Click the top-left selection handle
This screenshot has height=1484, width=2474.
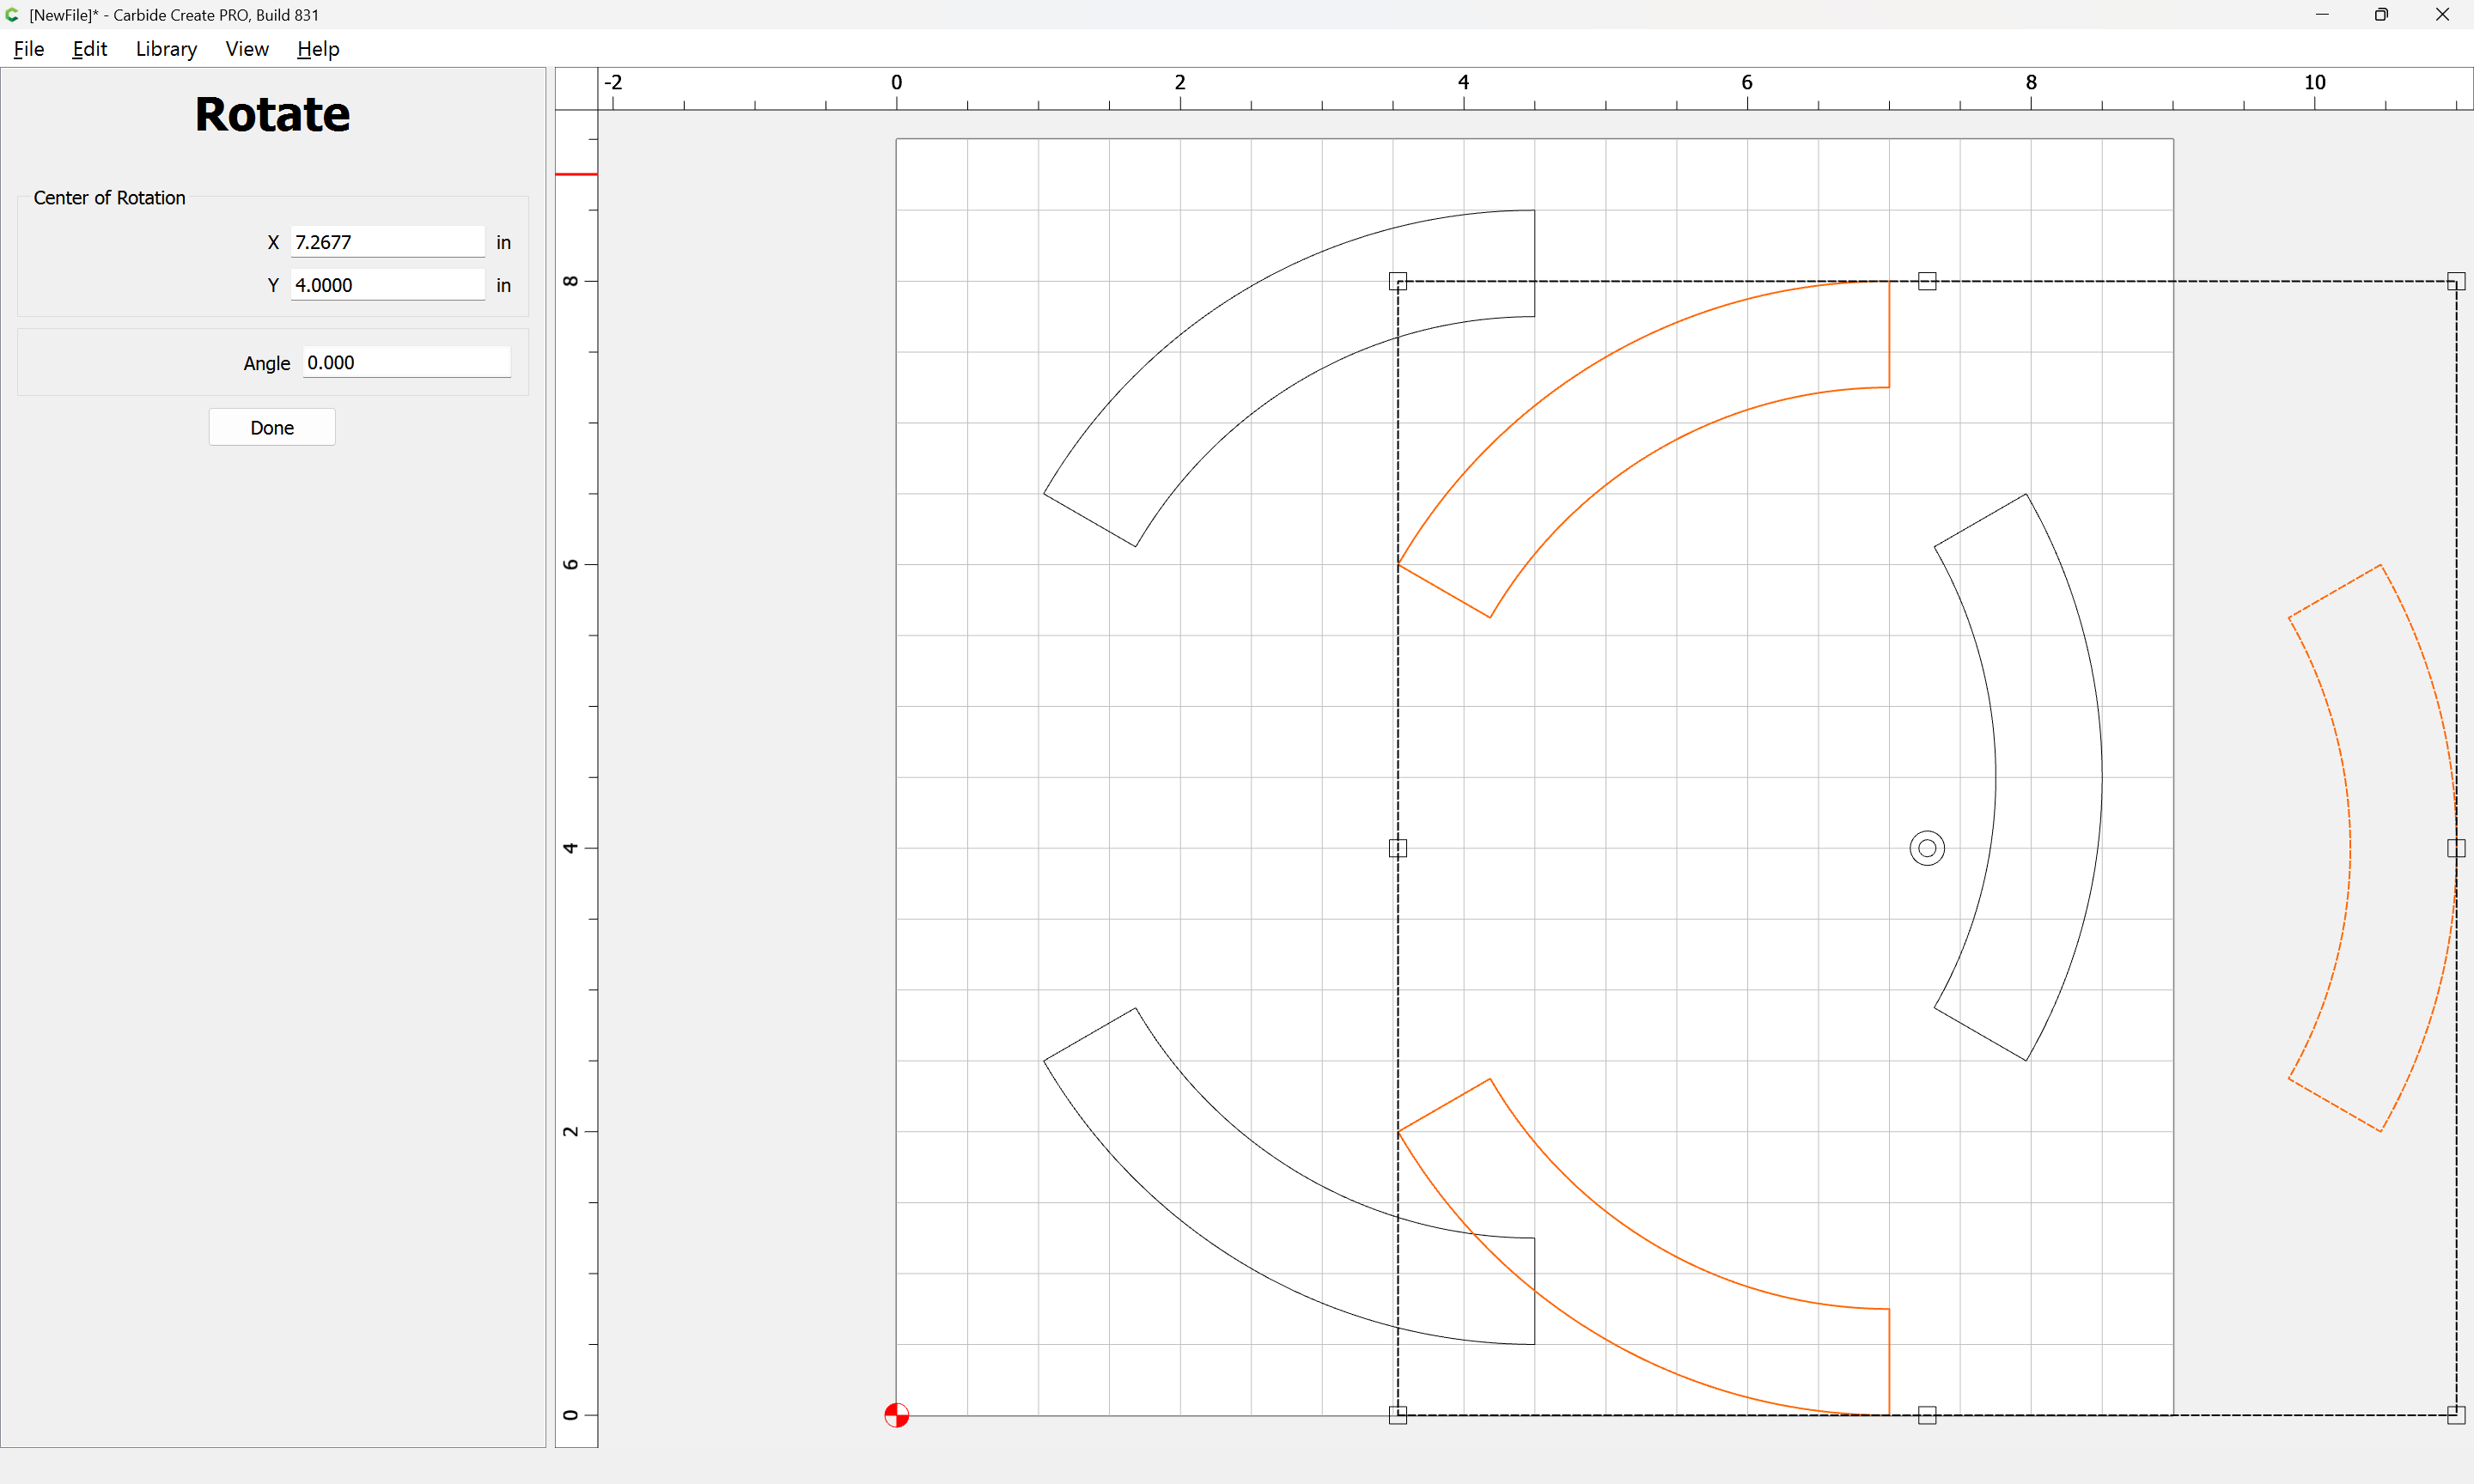1398,281
